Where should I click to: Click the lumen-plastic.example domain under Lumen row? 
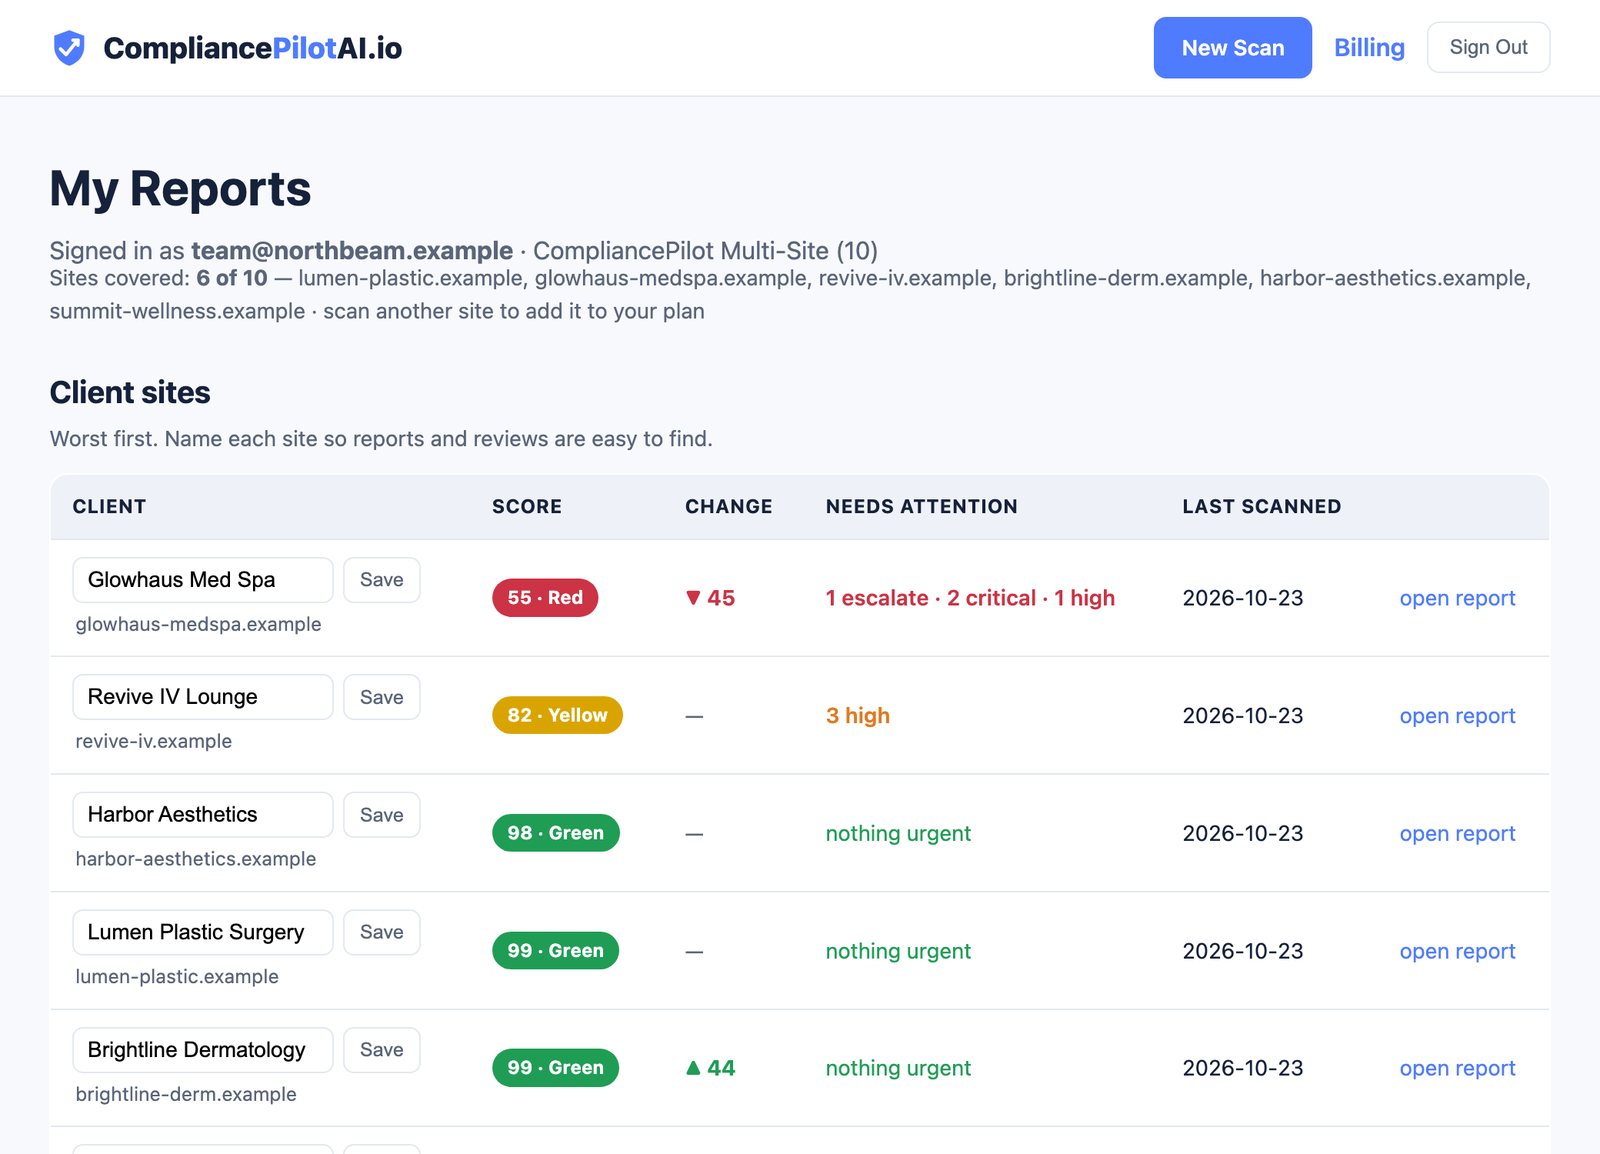(x=177, y=976)
